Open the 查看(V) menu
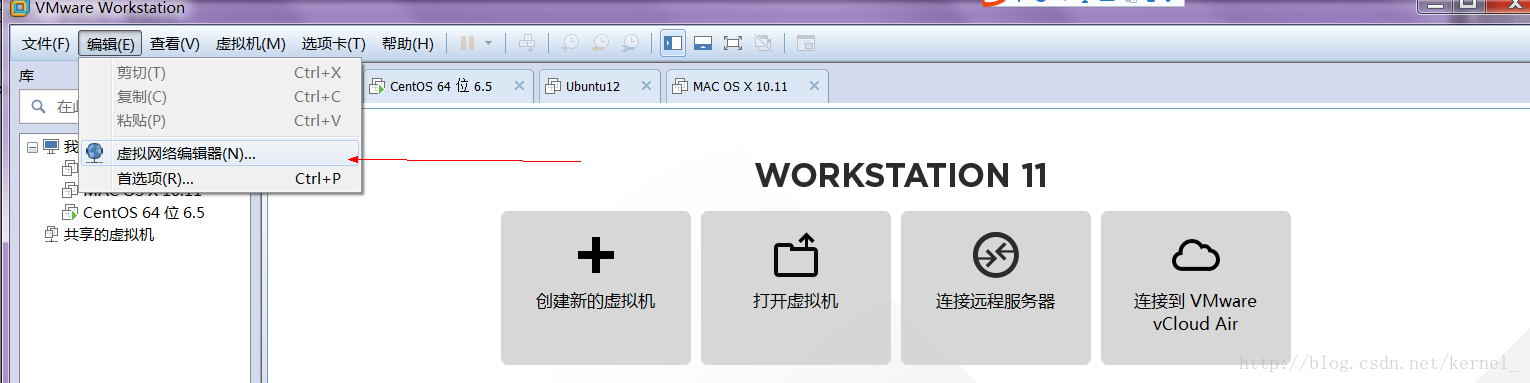This screenshot has height=383, width=1530. 175,44
